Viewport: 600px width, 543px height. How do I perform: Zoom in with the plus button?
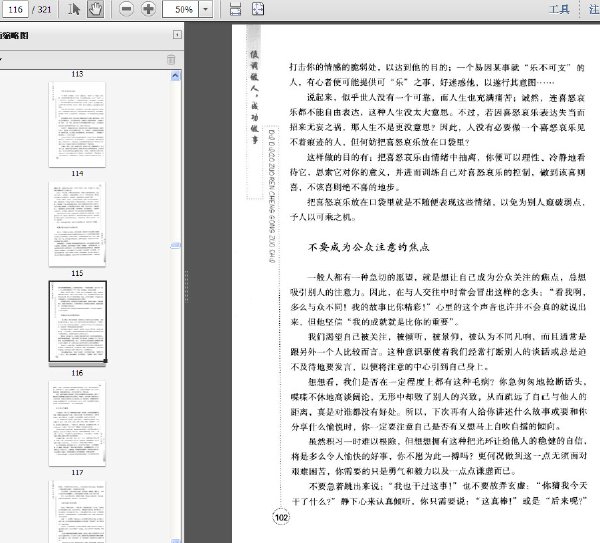(x=148, y=9)
